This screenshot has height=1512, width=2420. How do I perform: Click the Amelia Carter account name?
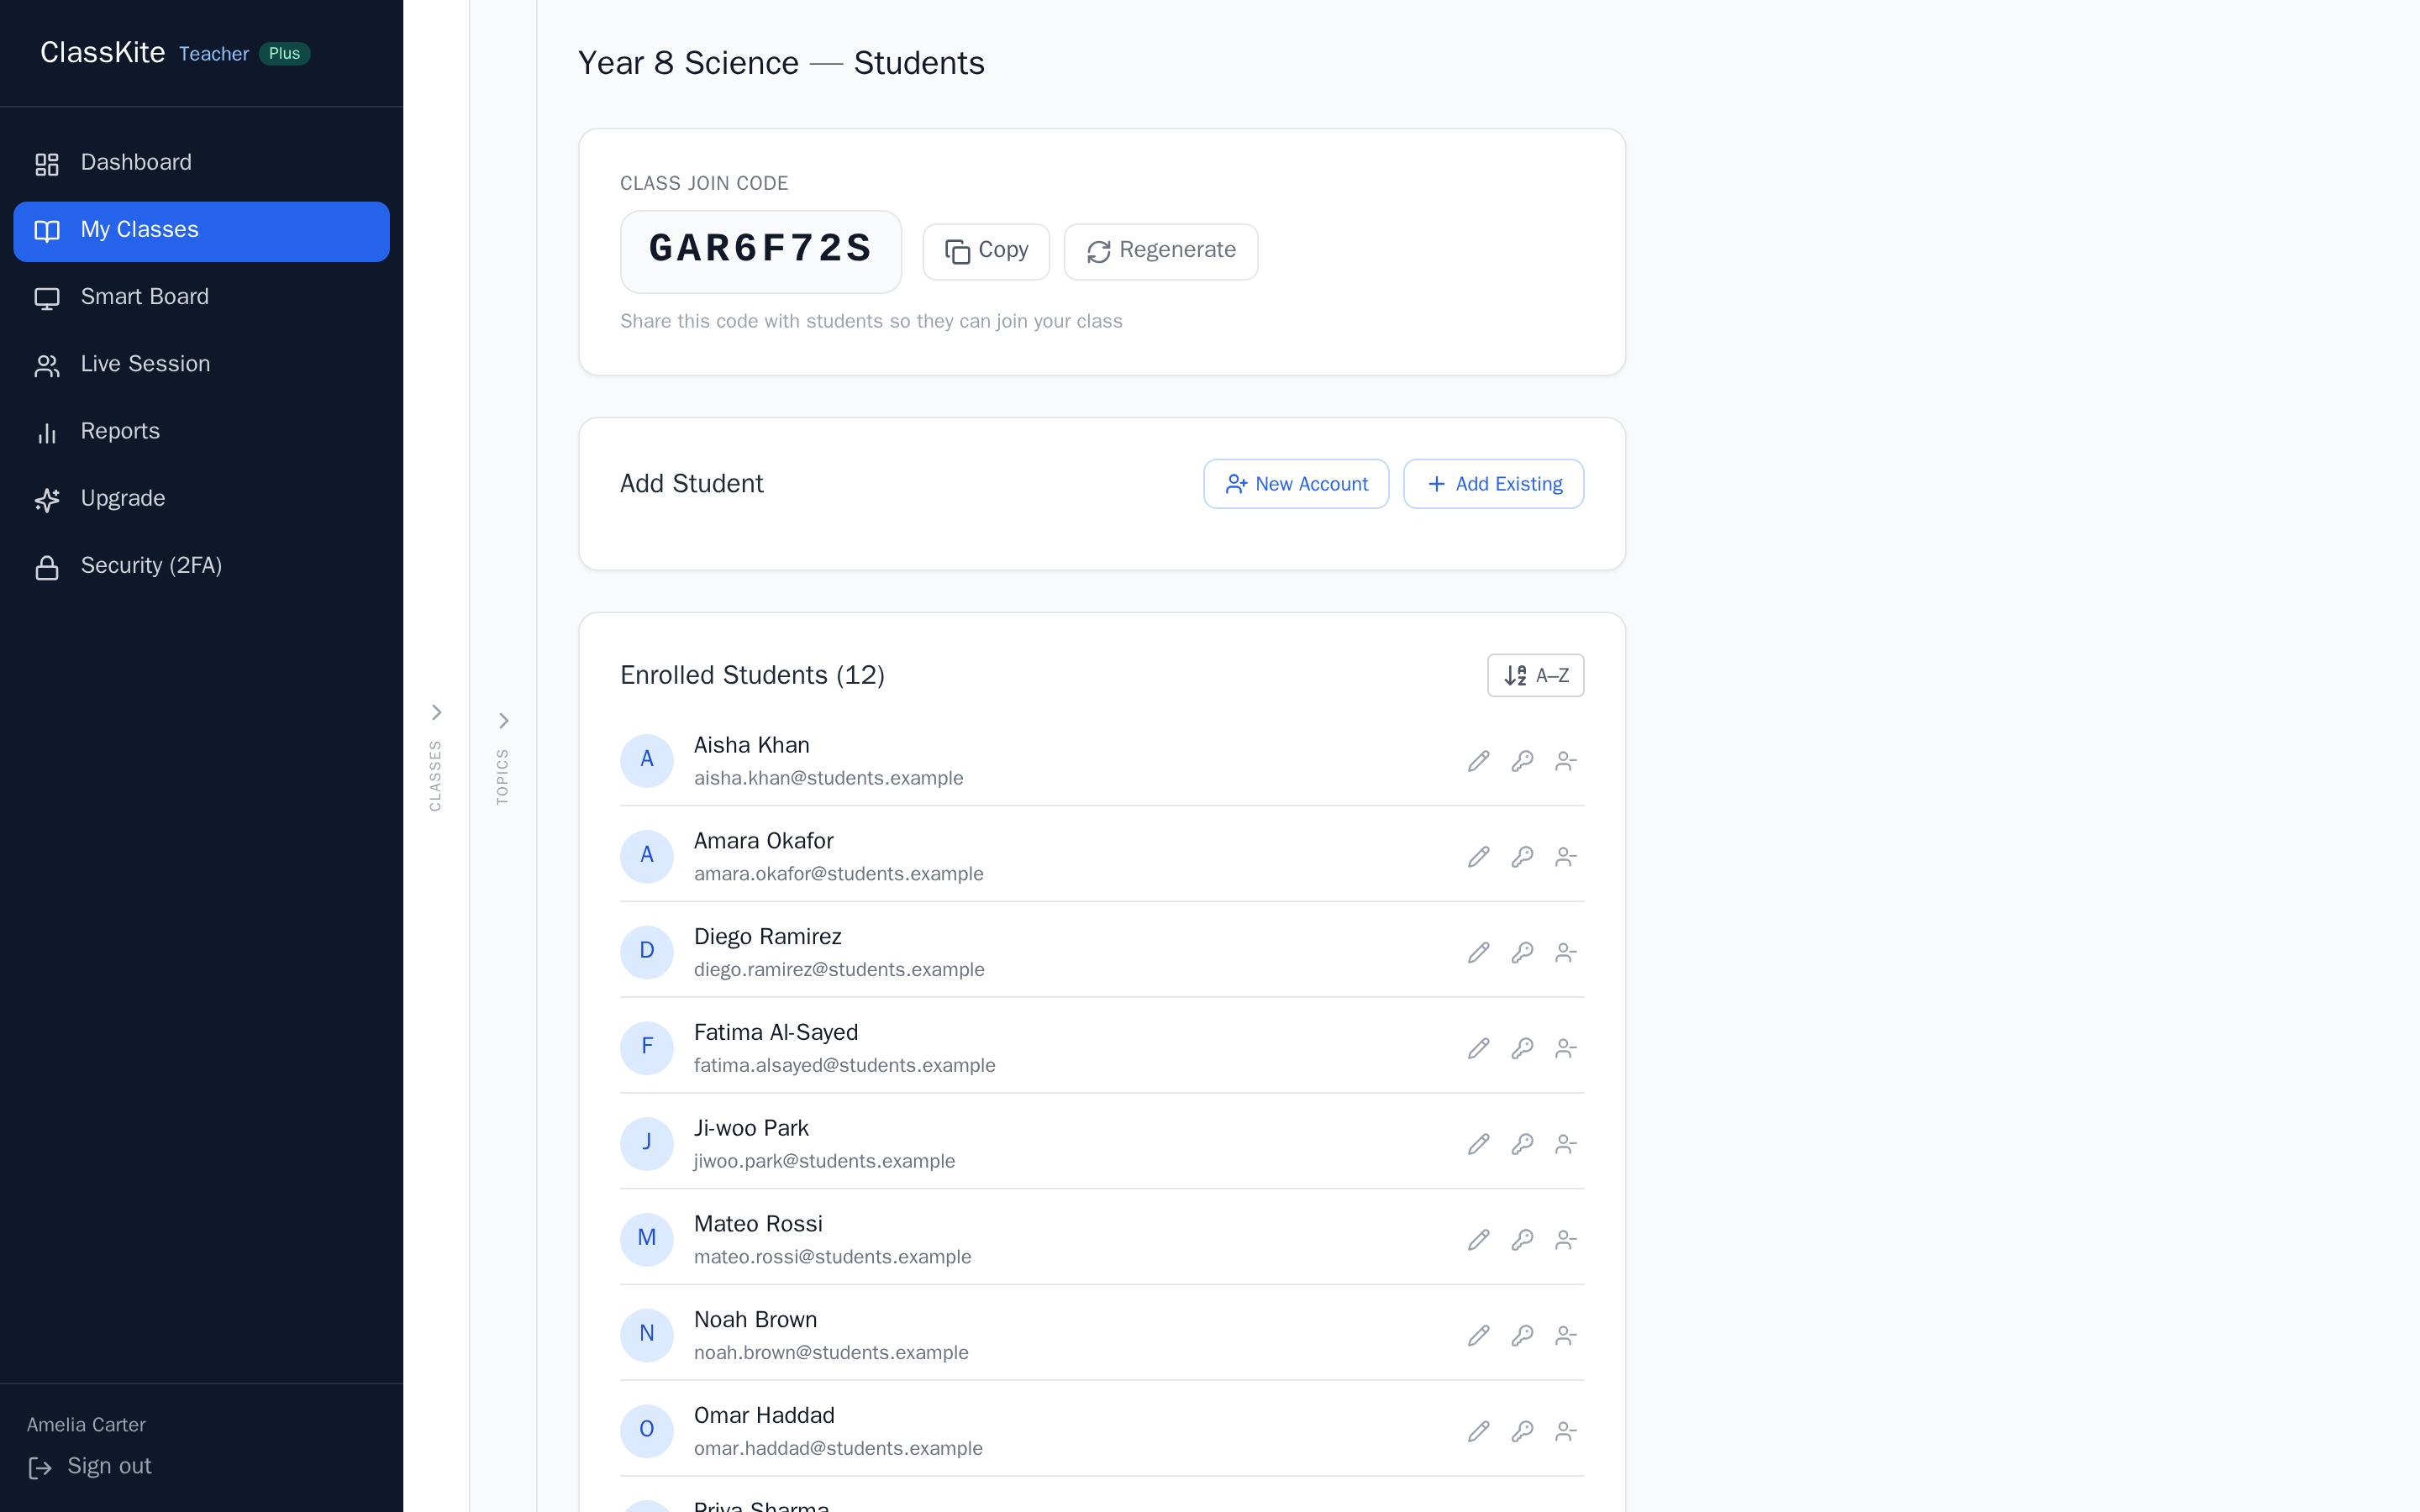86,1425
